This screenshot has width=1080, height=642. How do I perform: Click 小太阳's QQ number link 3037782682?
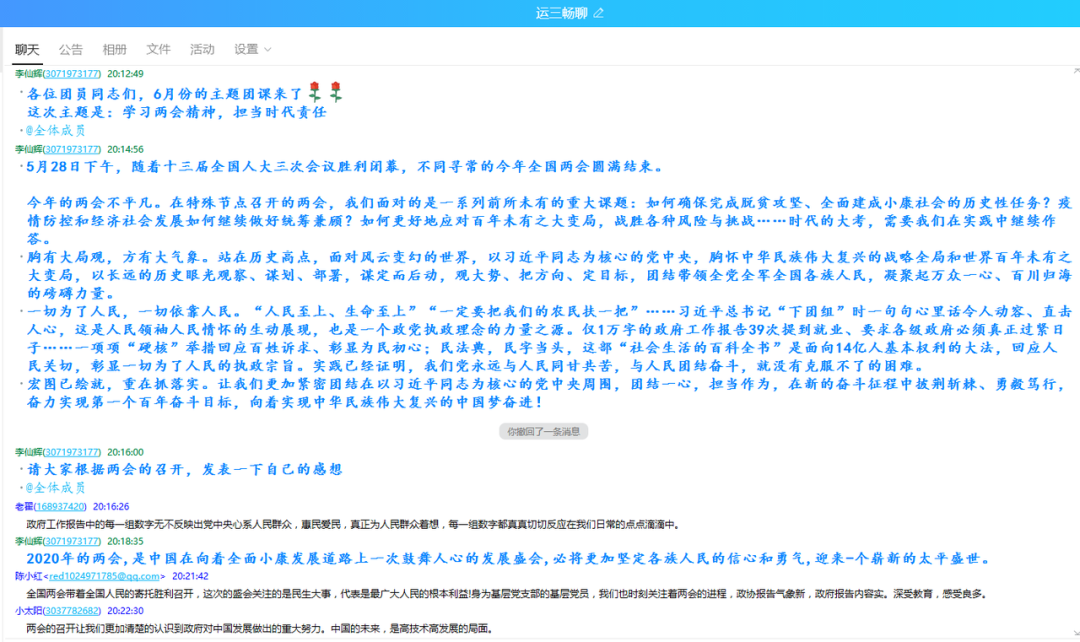pyautogui.click(x=72, y=611)
